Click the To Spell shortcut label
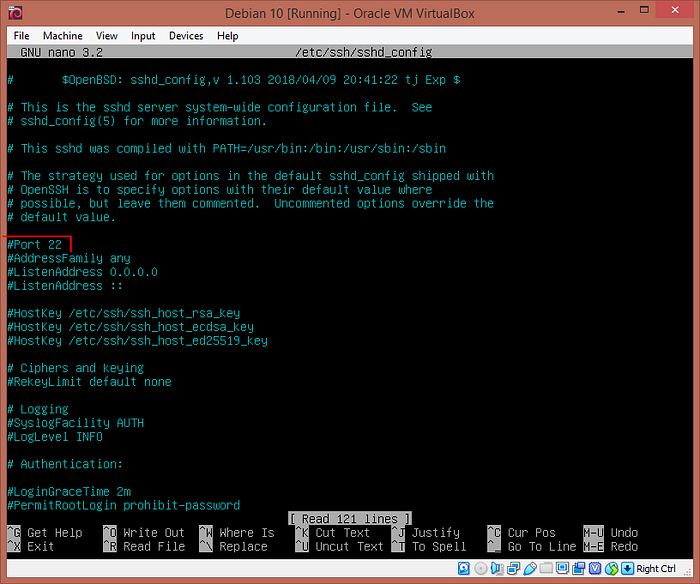 click(x=439, y=546)
